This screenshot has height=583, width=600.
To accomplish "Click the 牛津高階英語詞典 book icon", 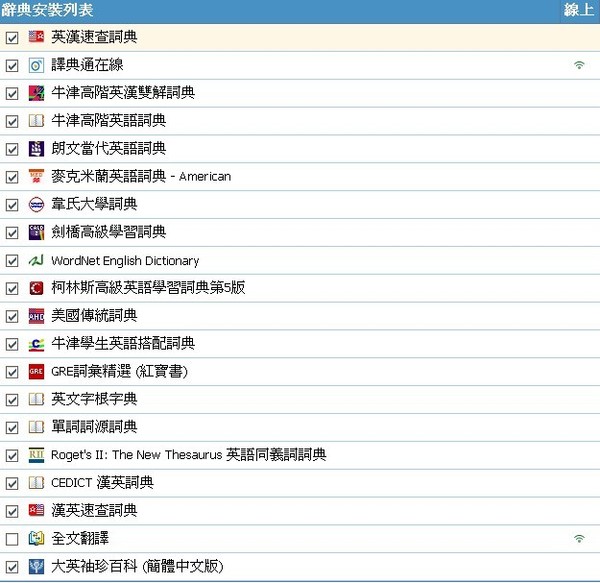I will tap(36, 121).
